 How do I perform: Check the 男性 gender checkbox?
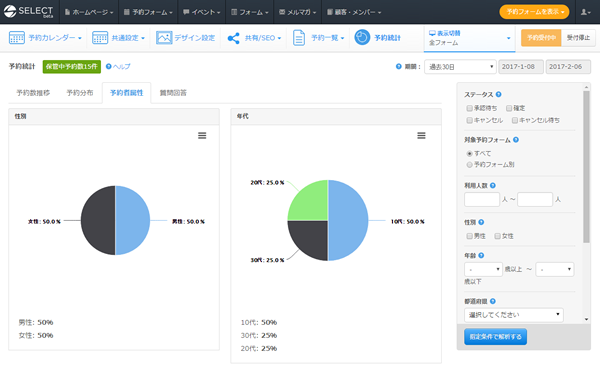pos(469,236)
